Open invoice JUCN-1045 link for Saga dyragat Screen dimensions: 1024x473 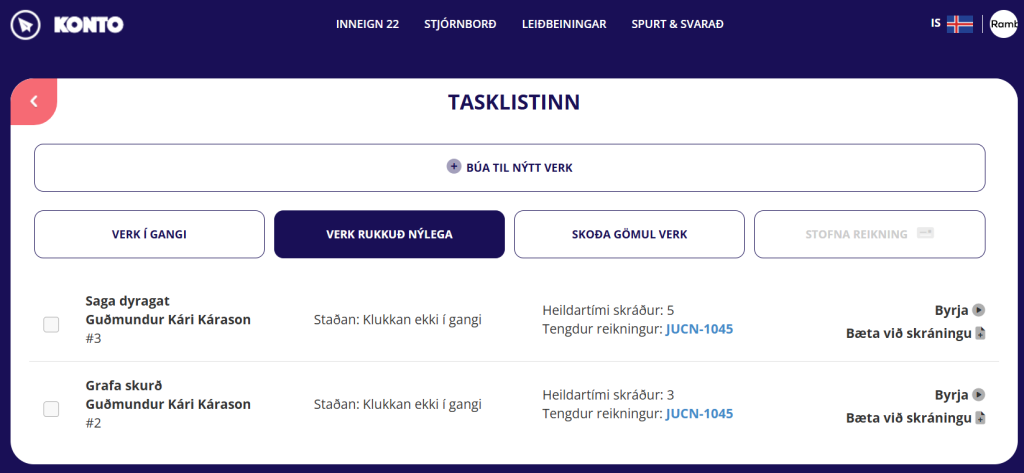click(x=699, y=329)
